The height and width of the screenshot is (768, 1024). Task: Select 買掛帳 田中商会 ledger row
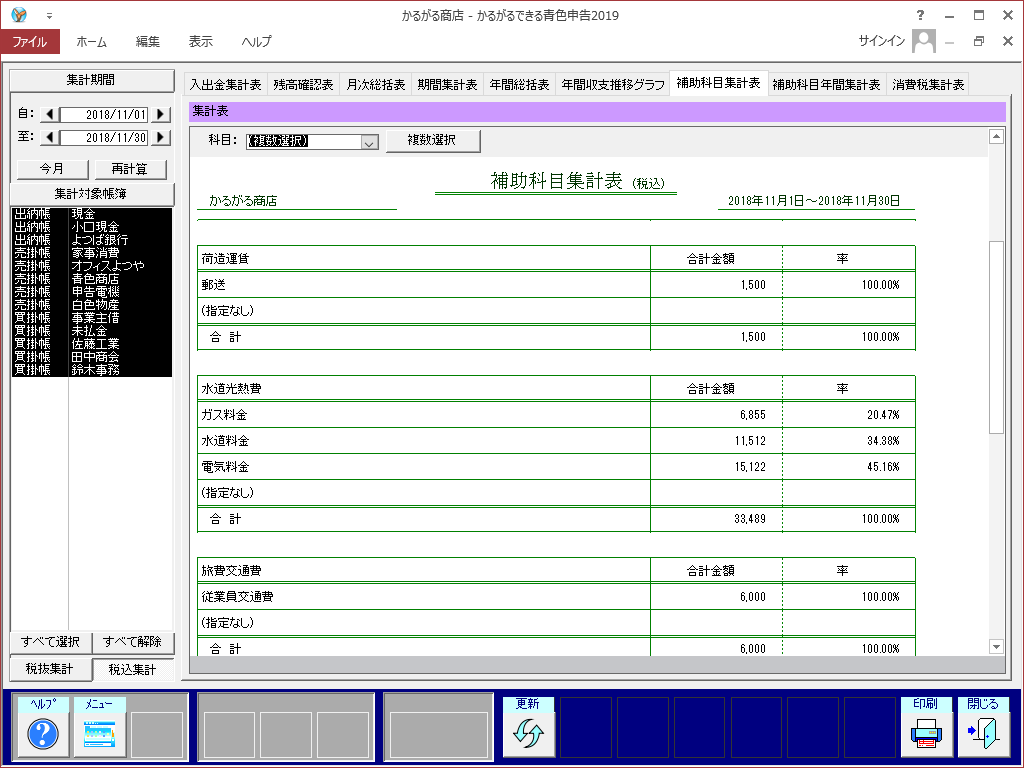pos(91,357)
